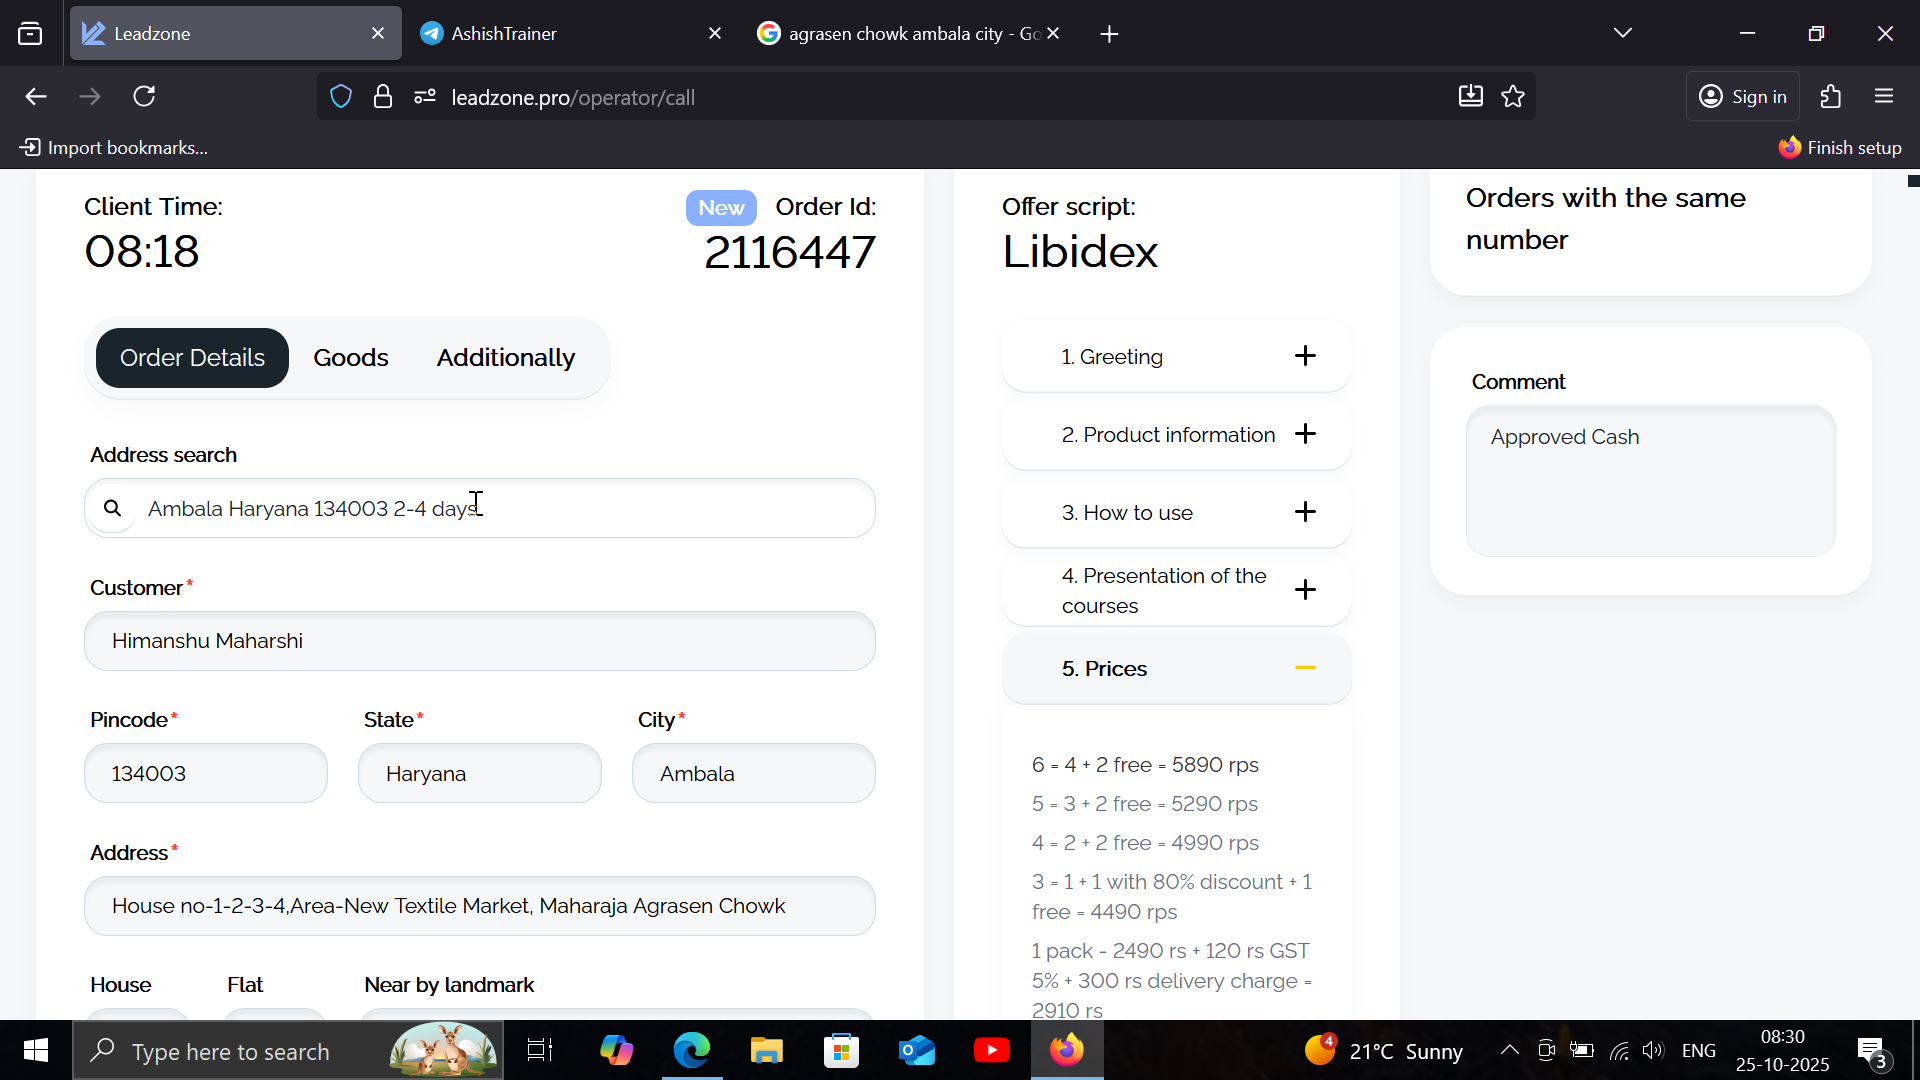The width and height of the screenshot is (1920, 1080).
Task: Open the Additionally tab
Action: pos(505,358)
